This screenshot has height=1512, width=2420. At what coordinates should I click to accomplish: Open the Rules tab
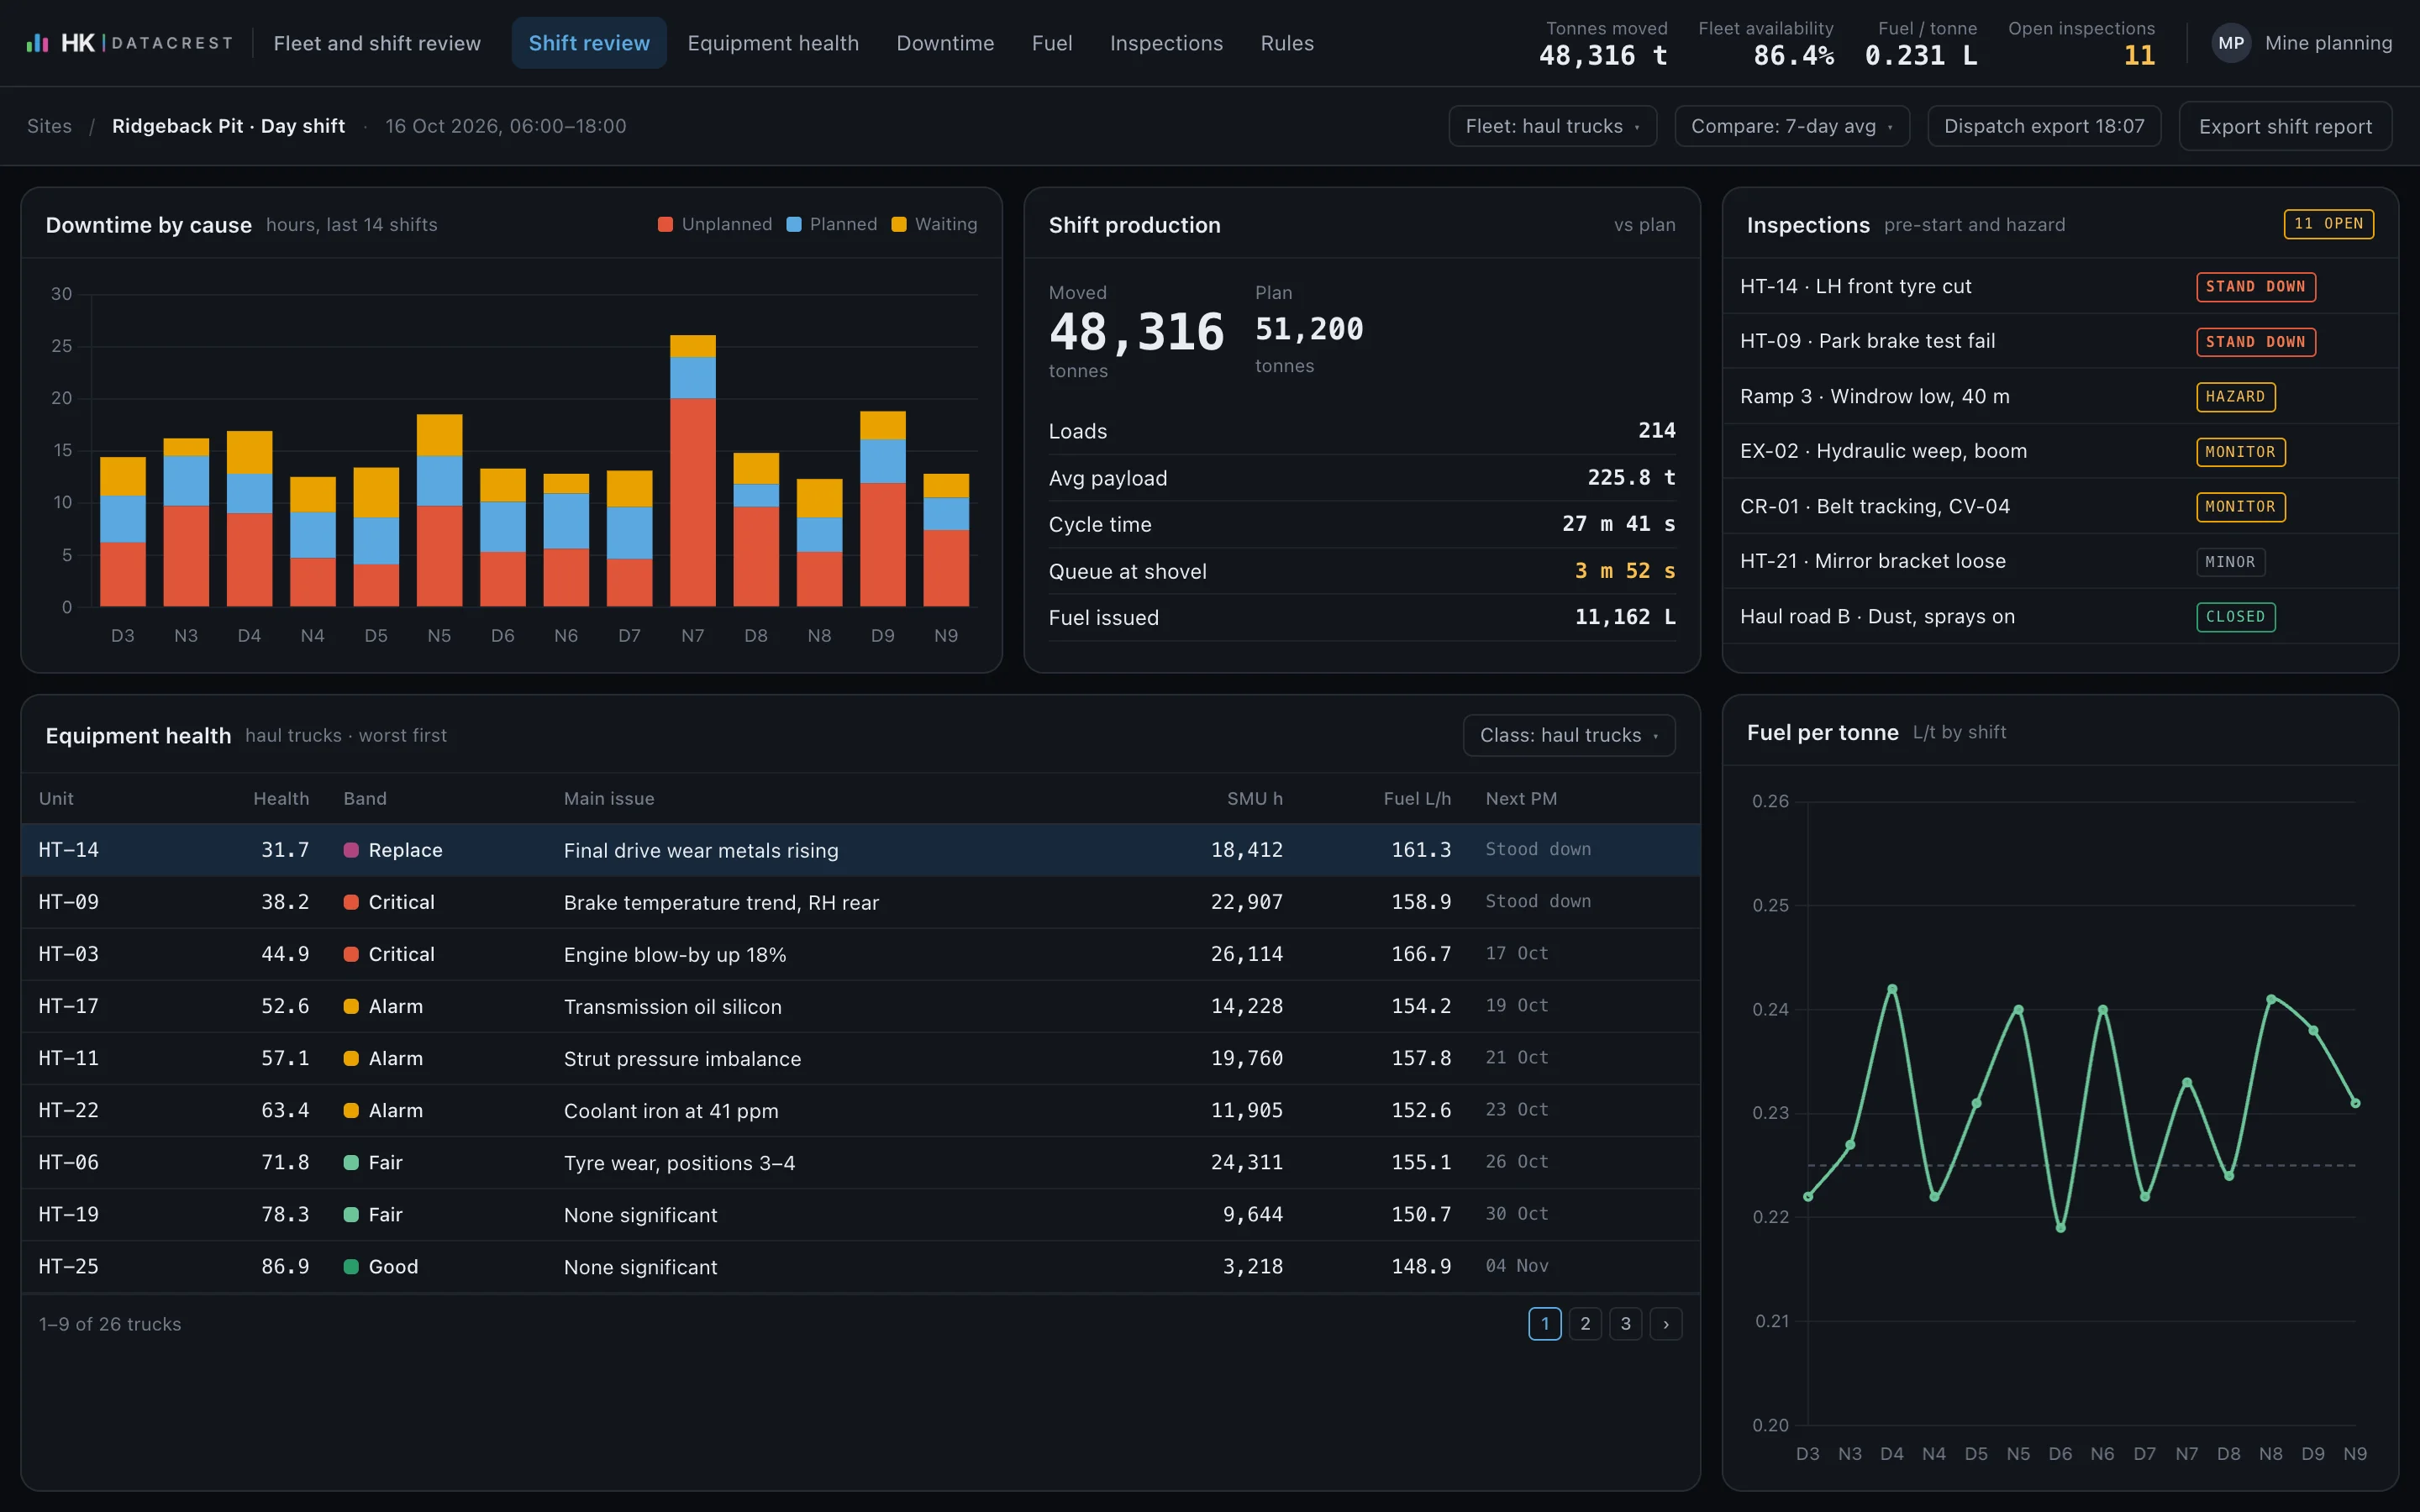[x=1287, y=43]
